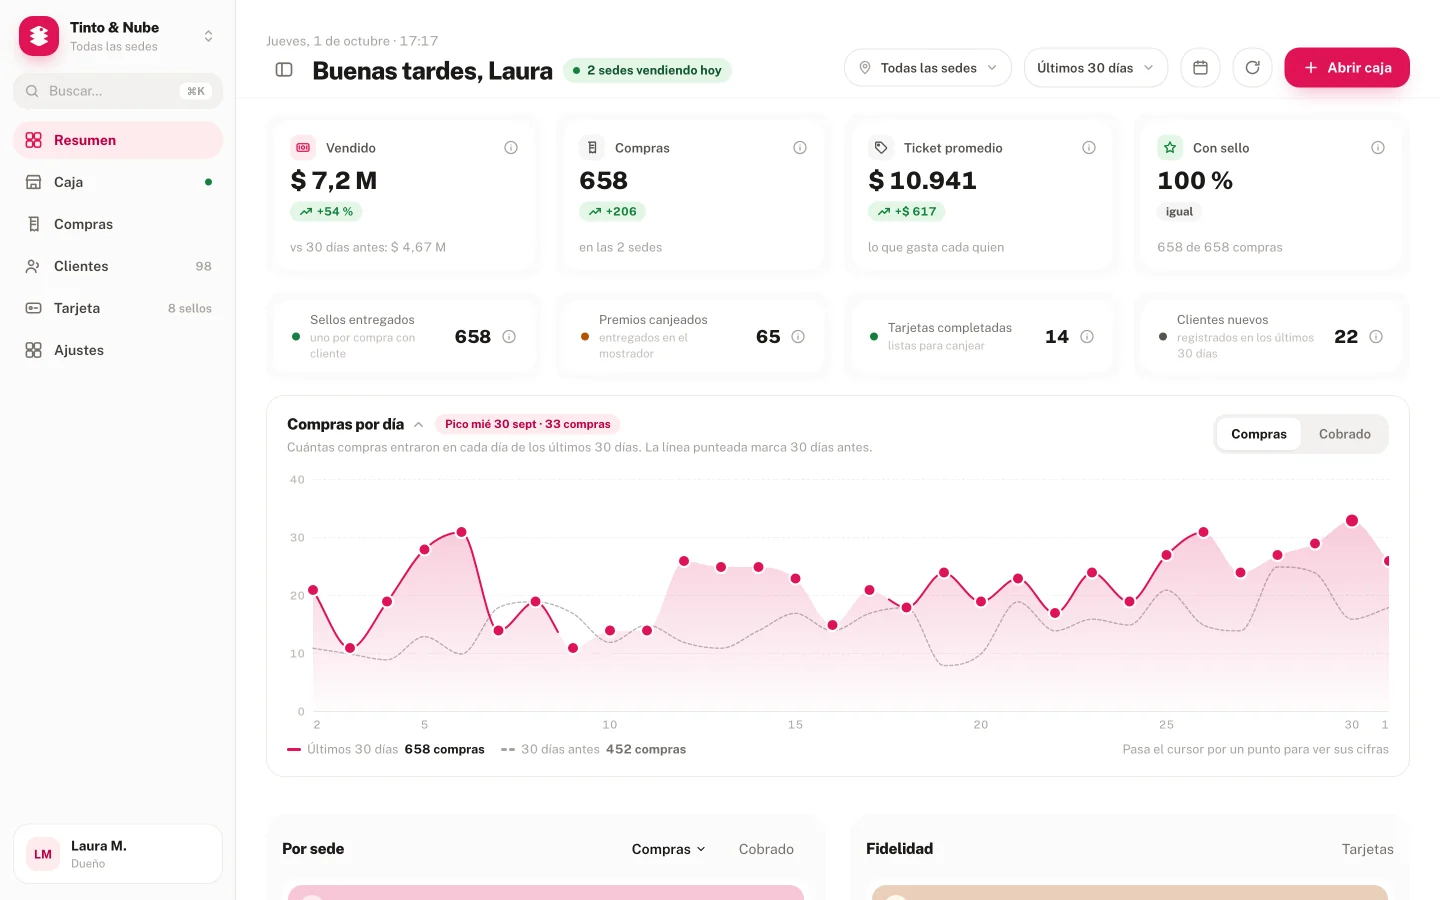The image size is (1440, 900).
Task: Collapse the Compras por día section
Action: [x=418, y=425]
